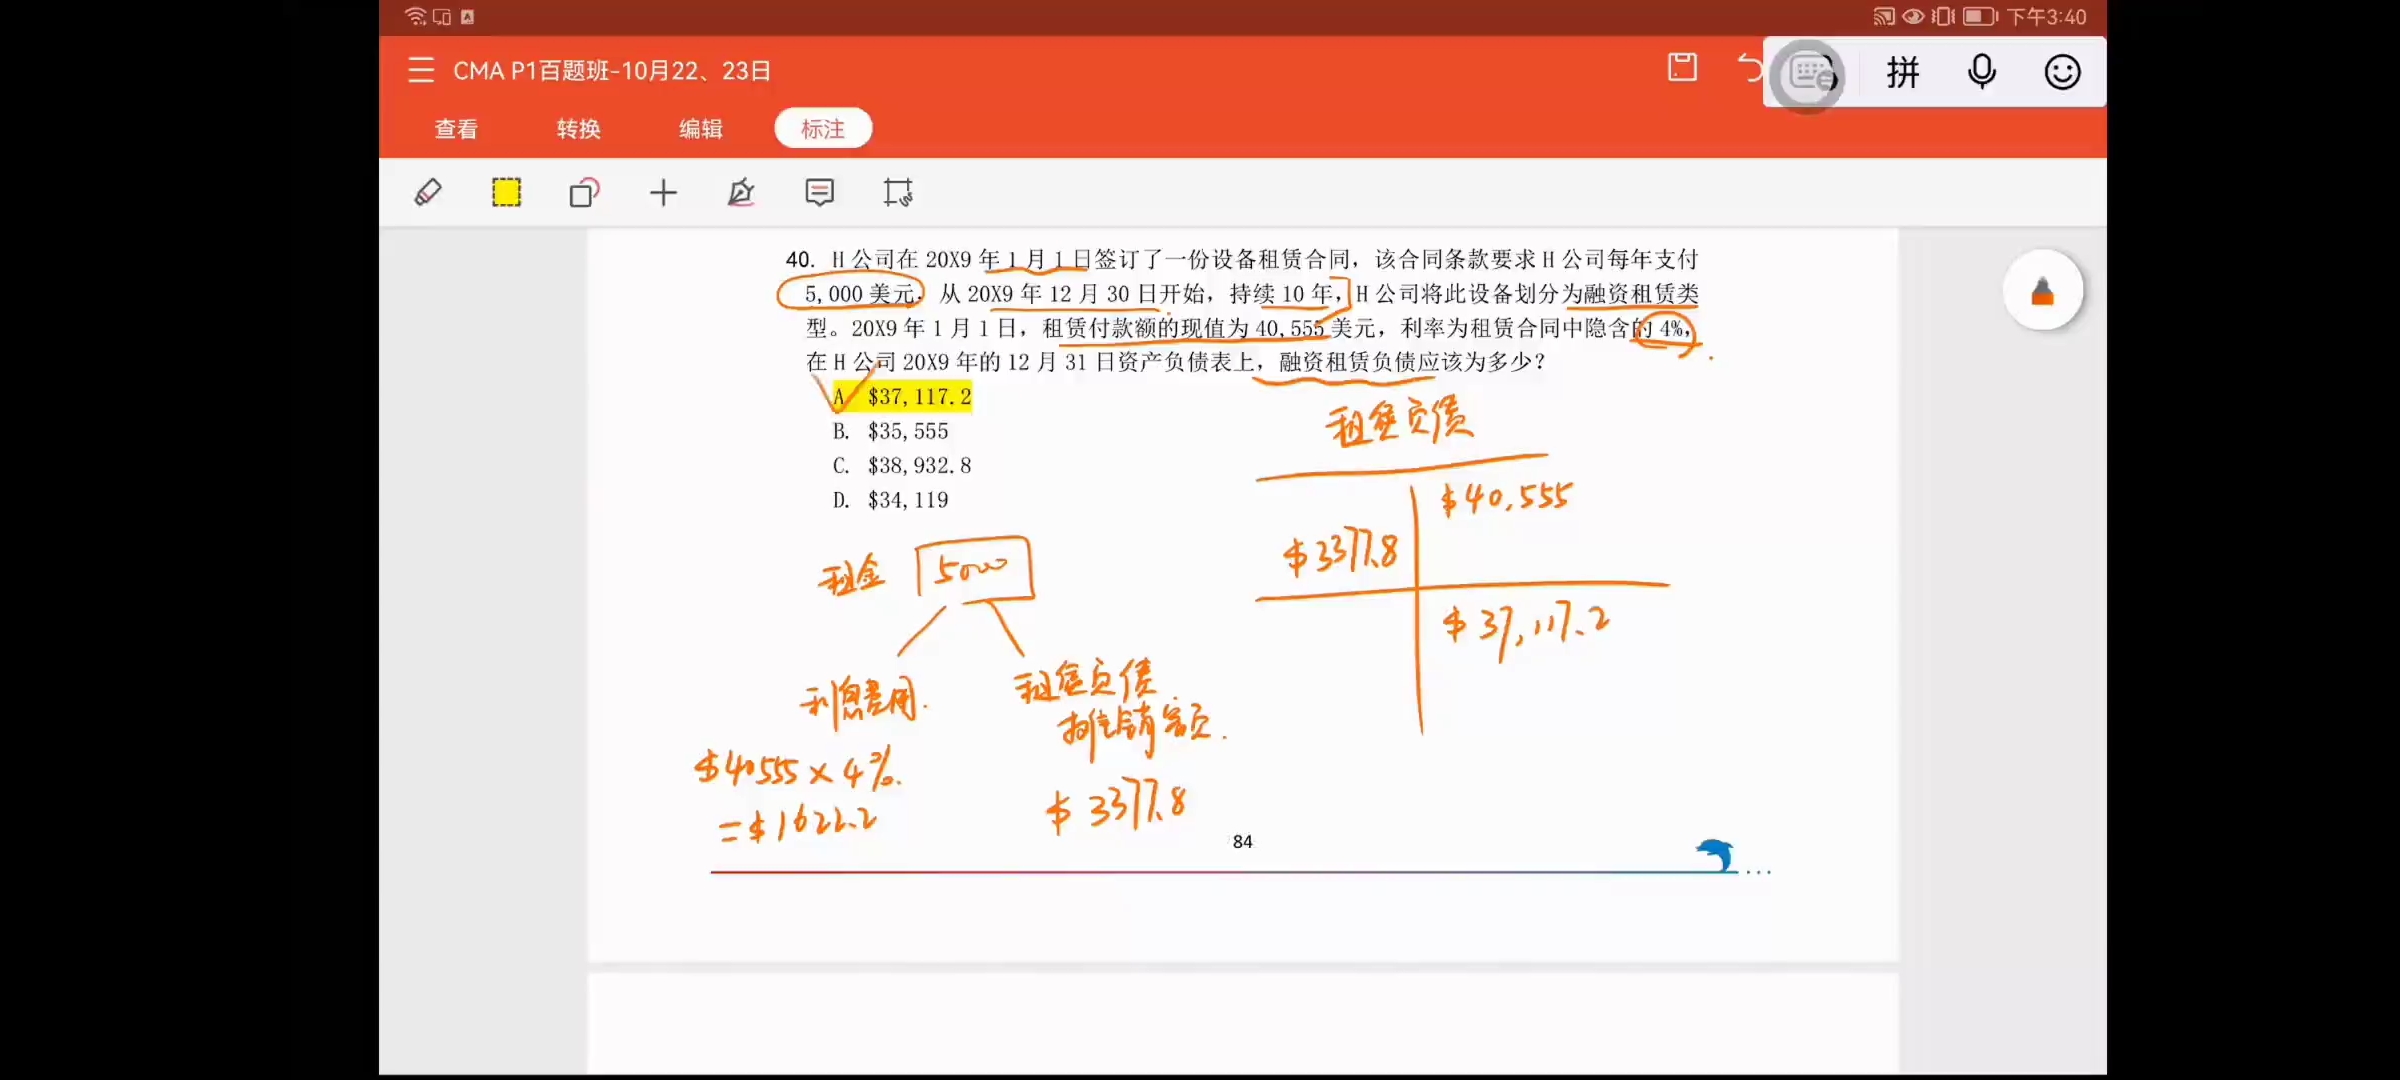Viewport: 2400px width, 1080px height.
Task: Choose the yellow area highlight tool
Action: (x=506, y=192)
